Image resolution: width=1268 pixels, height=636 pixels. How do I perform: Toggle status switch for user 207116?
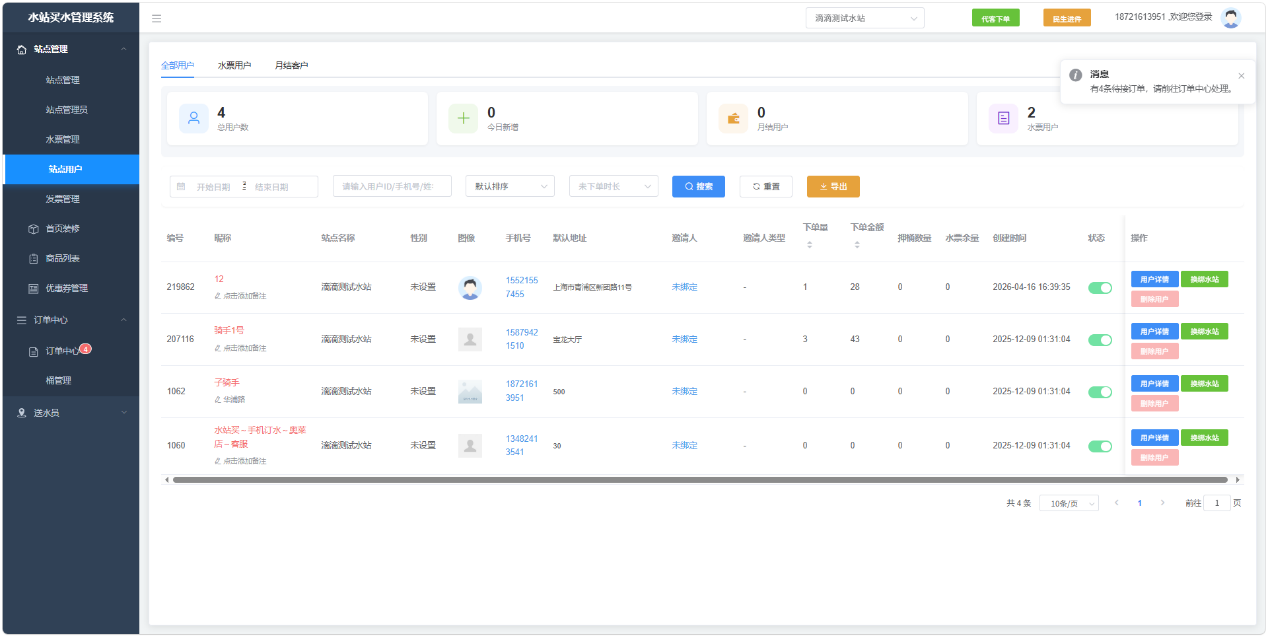coord(1100,340)
